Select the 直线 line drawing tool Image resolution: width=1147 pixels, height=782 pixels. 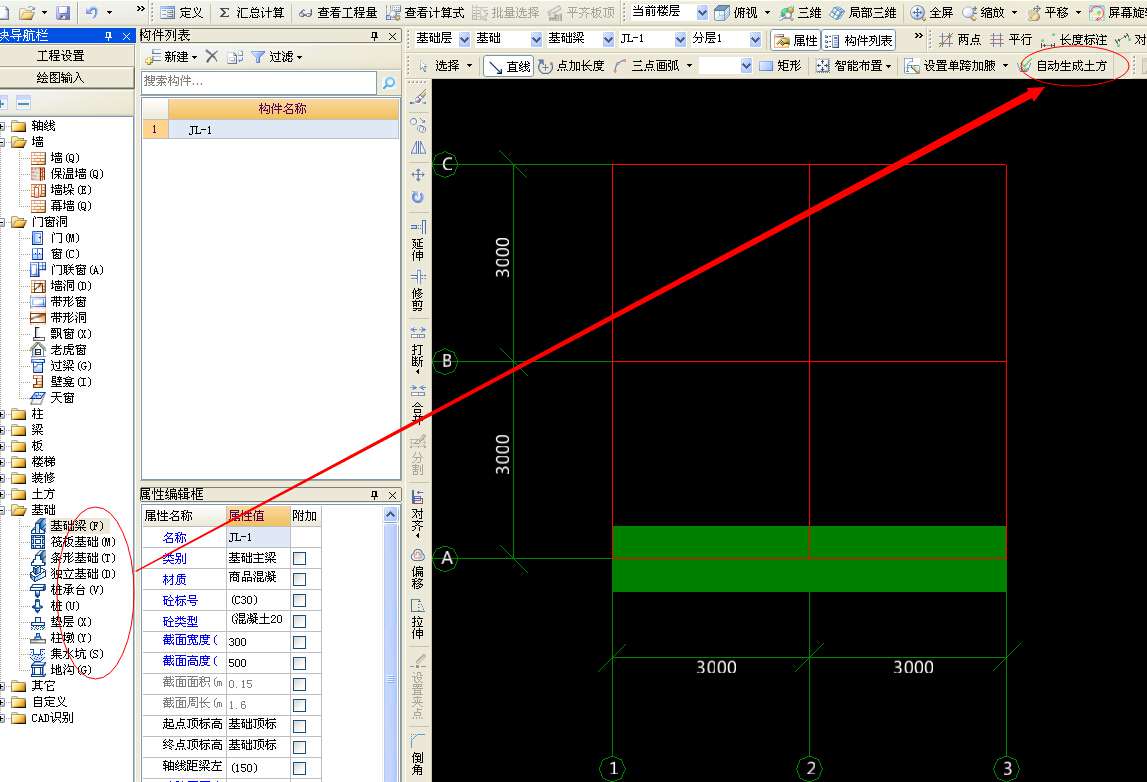pyautogui.click(x=509, y=66)
